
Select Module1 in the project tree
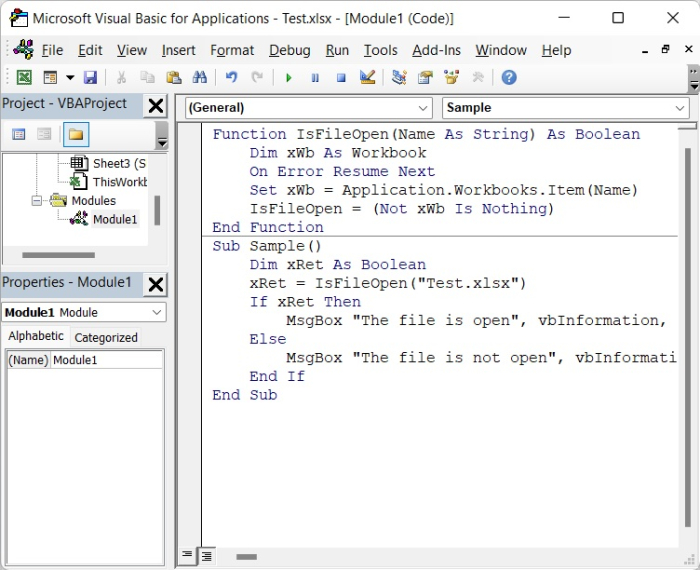(114, 219)
